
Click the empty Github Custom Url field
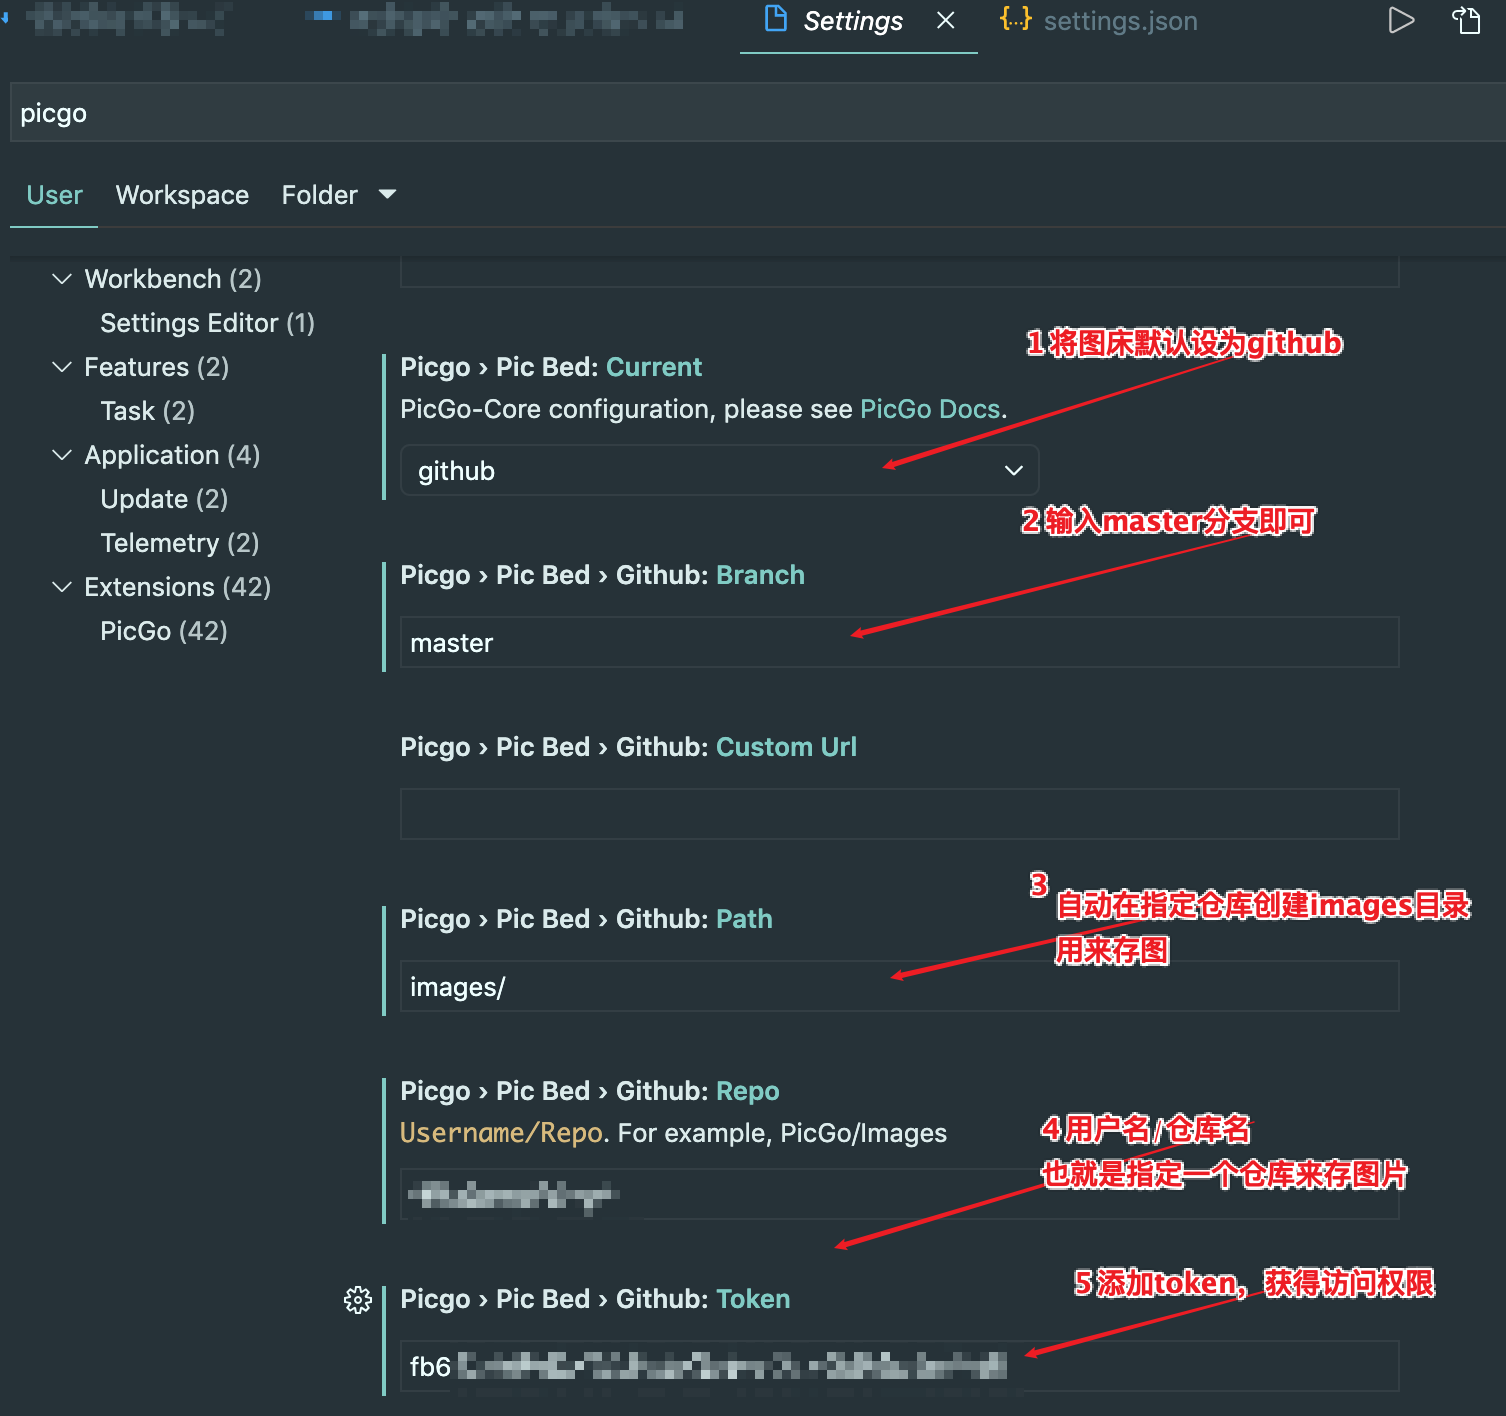899,815
